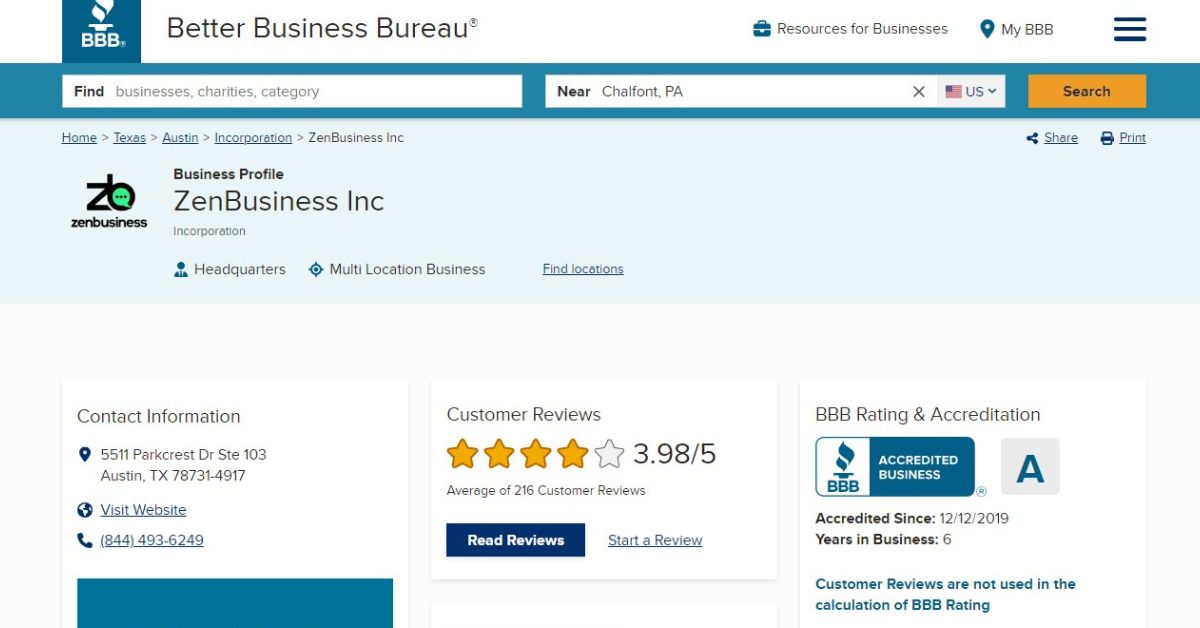Click the Print printer icon
Viewport: 1200px width, 628px height.
[1107, 138]
